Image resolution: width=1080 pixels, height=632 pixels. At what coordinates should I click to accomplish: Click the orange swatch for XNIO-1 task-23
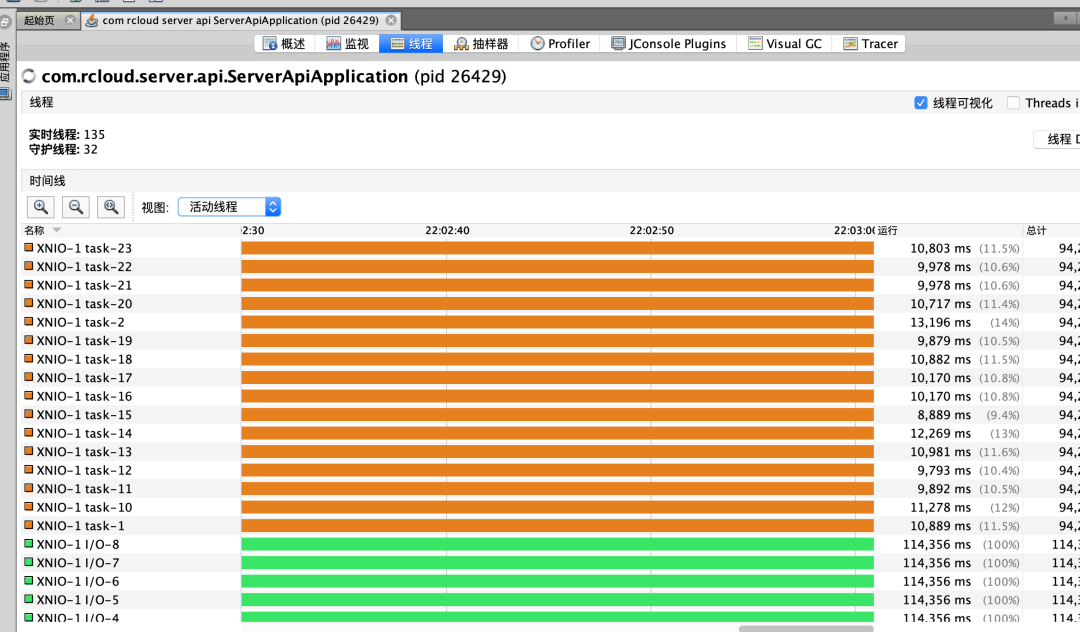[29, 248]
